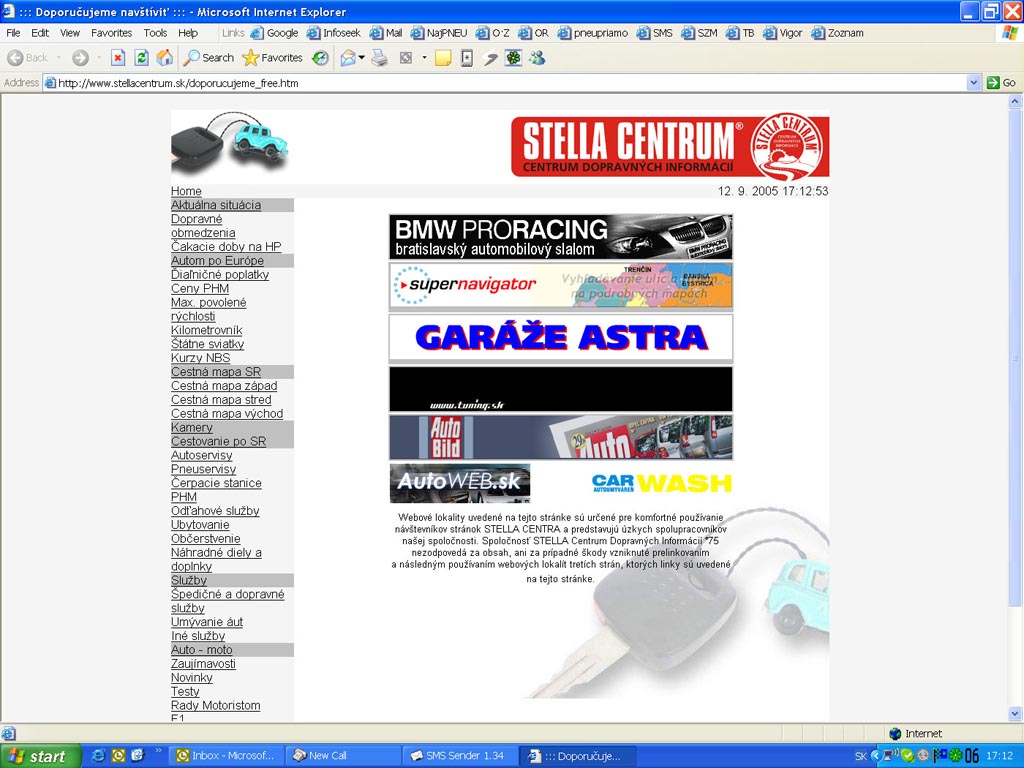This screenshot has width=1024, height=768.
Task: Open the Ceny PHM link
Action: pyautogui.click(x=200, y=289)
